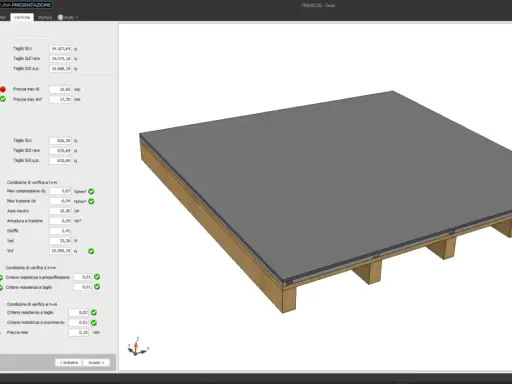
Task: Click the red failed status icon
Action: point(3,89)
